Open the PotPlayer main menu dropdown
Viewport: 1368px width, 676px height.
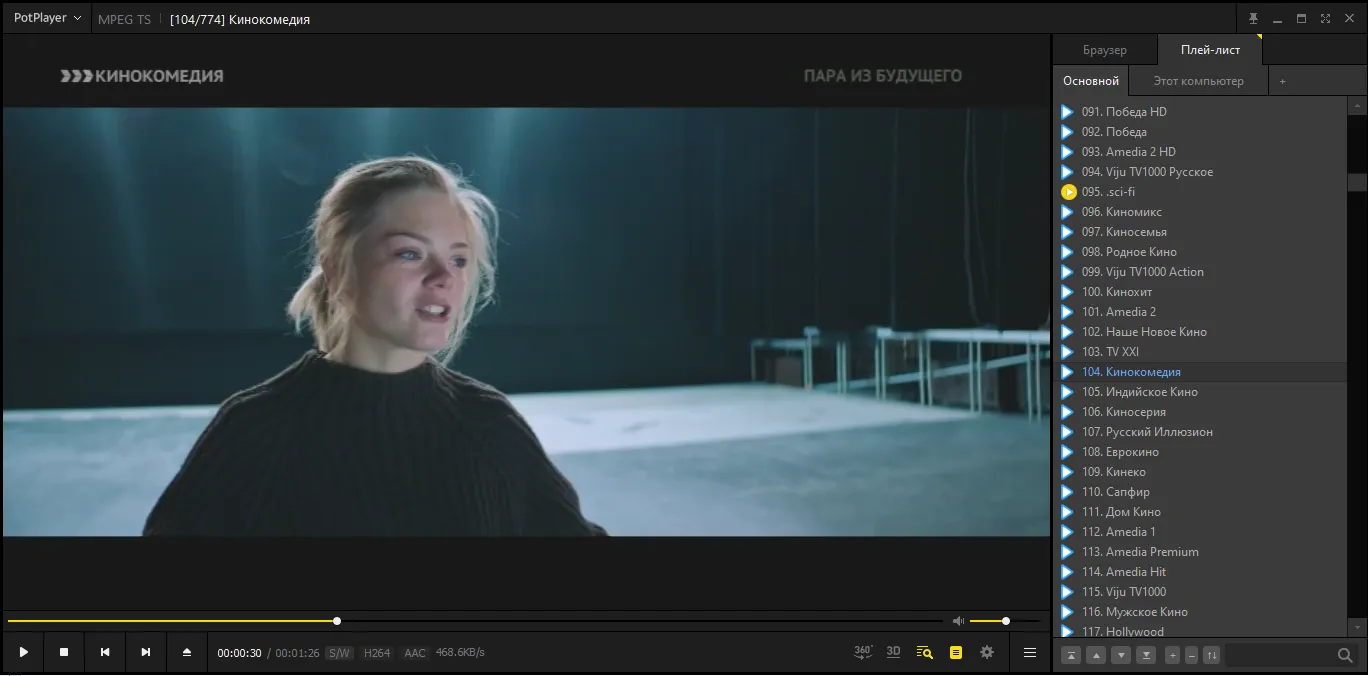coord(47,18)
